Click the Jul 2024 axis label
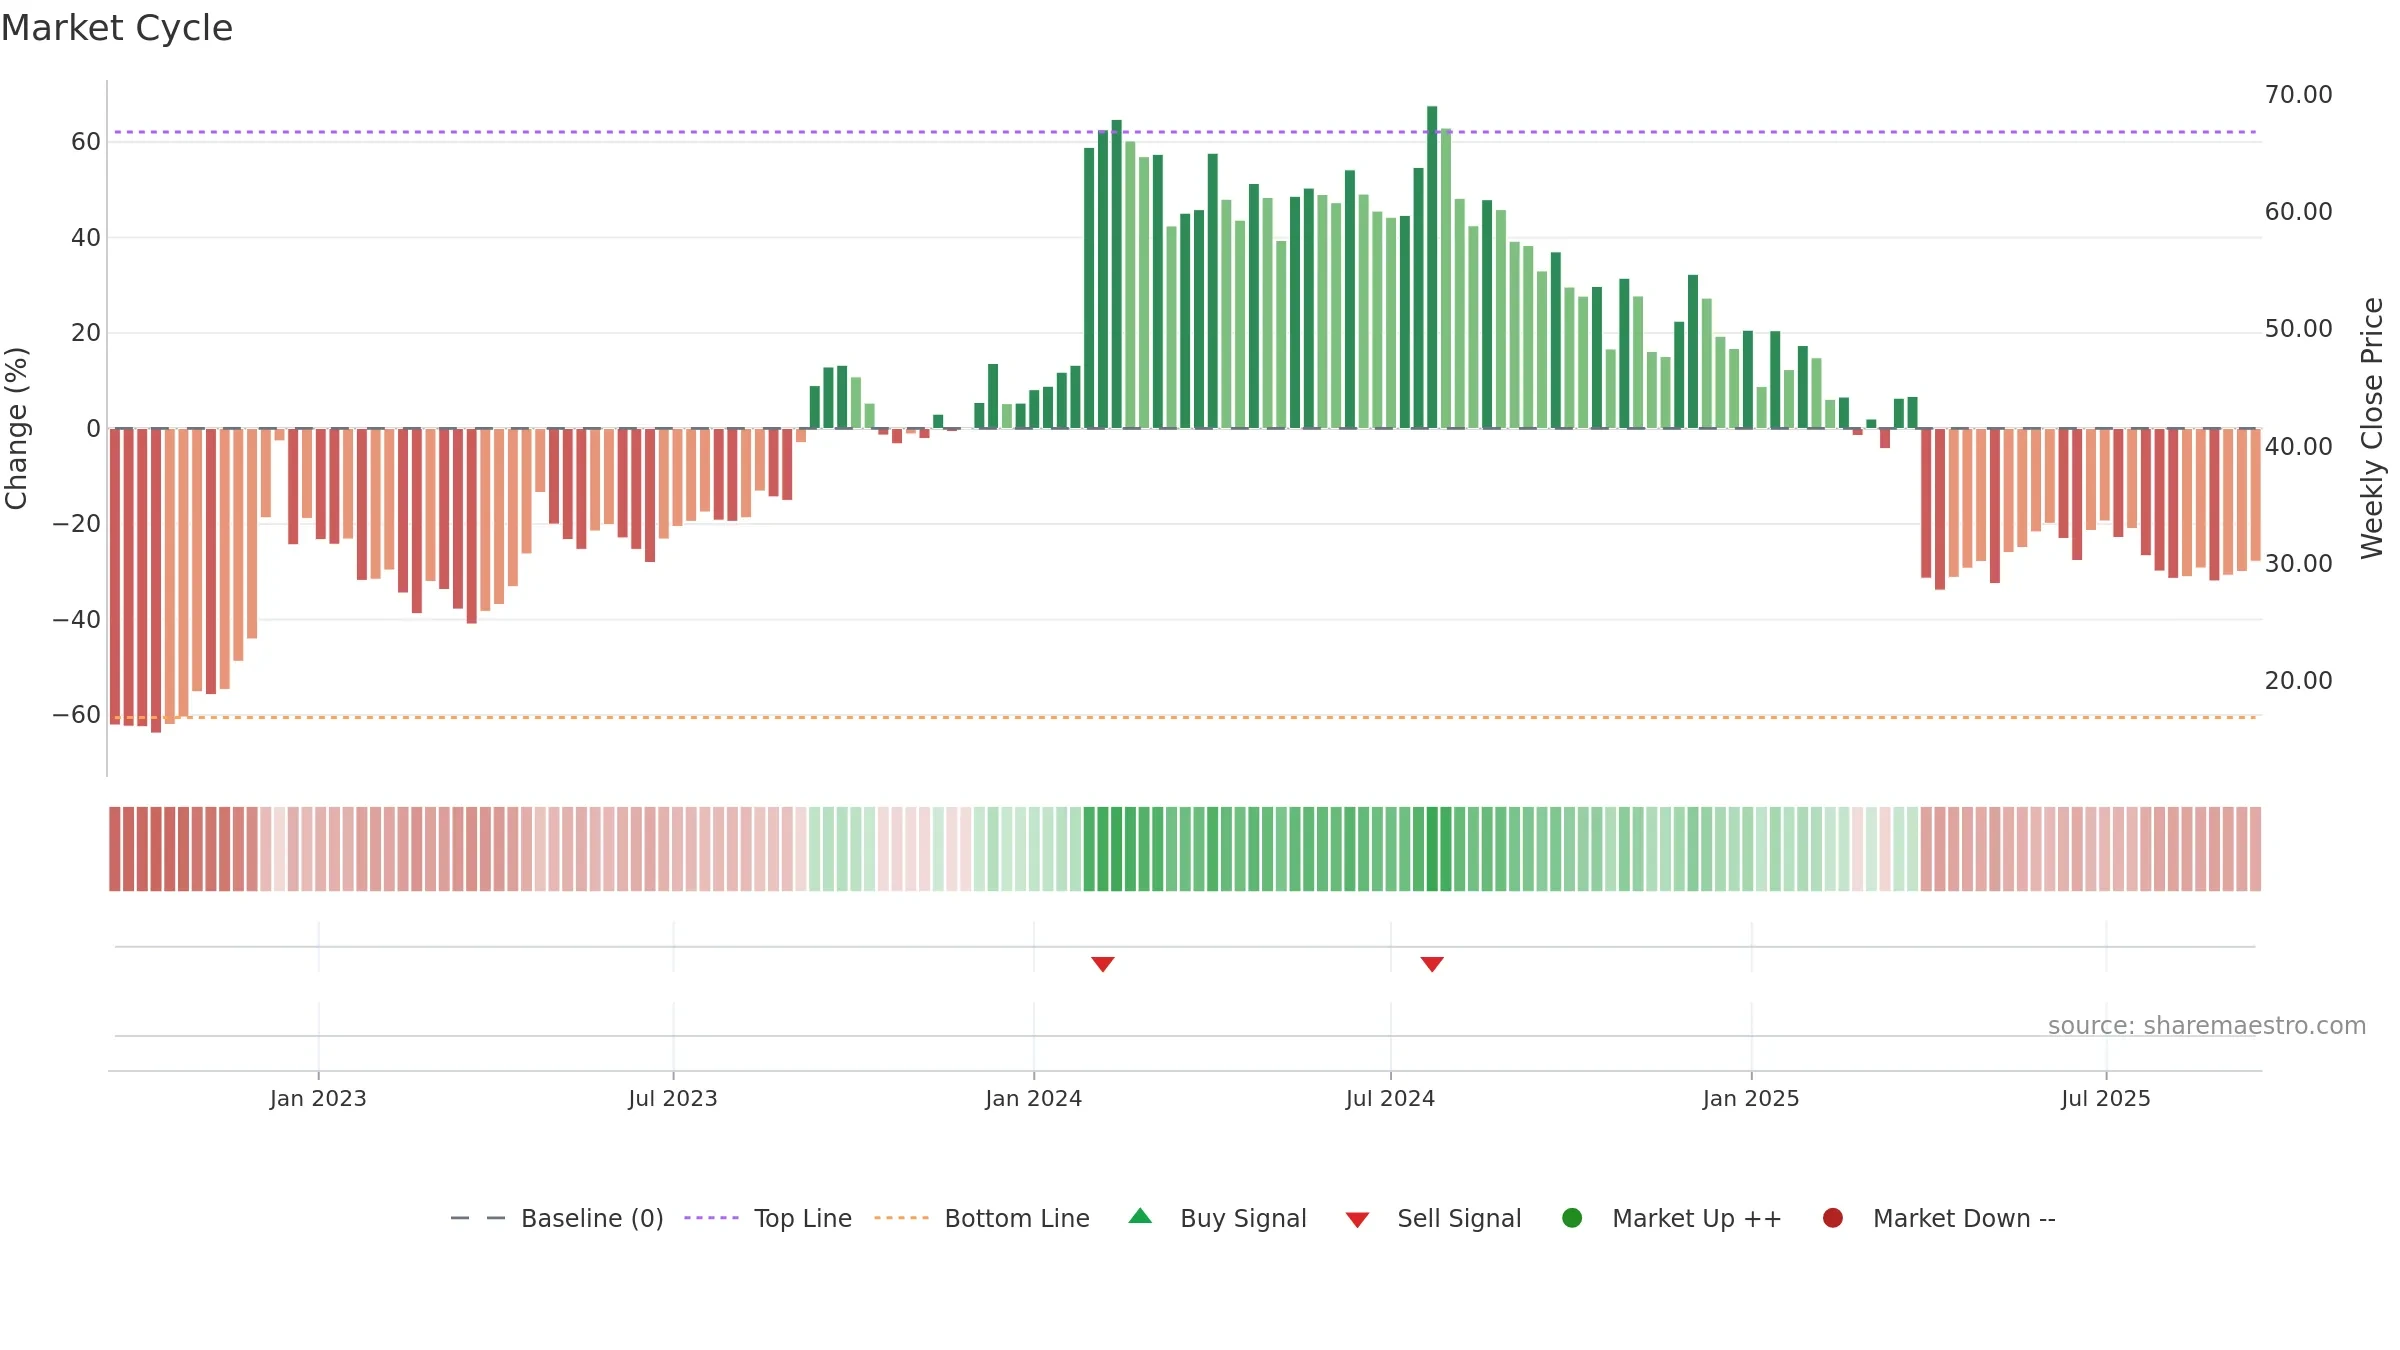The height and width of the screenshot is (1350, 2400). (1390, 1098)
